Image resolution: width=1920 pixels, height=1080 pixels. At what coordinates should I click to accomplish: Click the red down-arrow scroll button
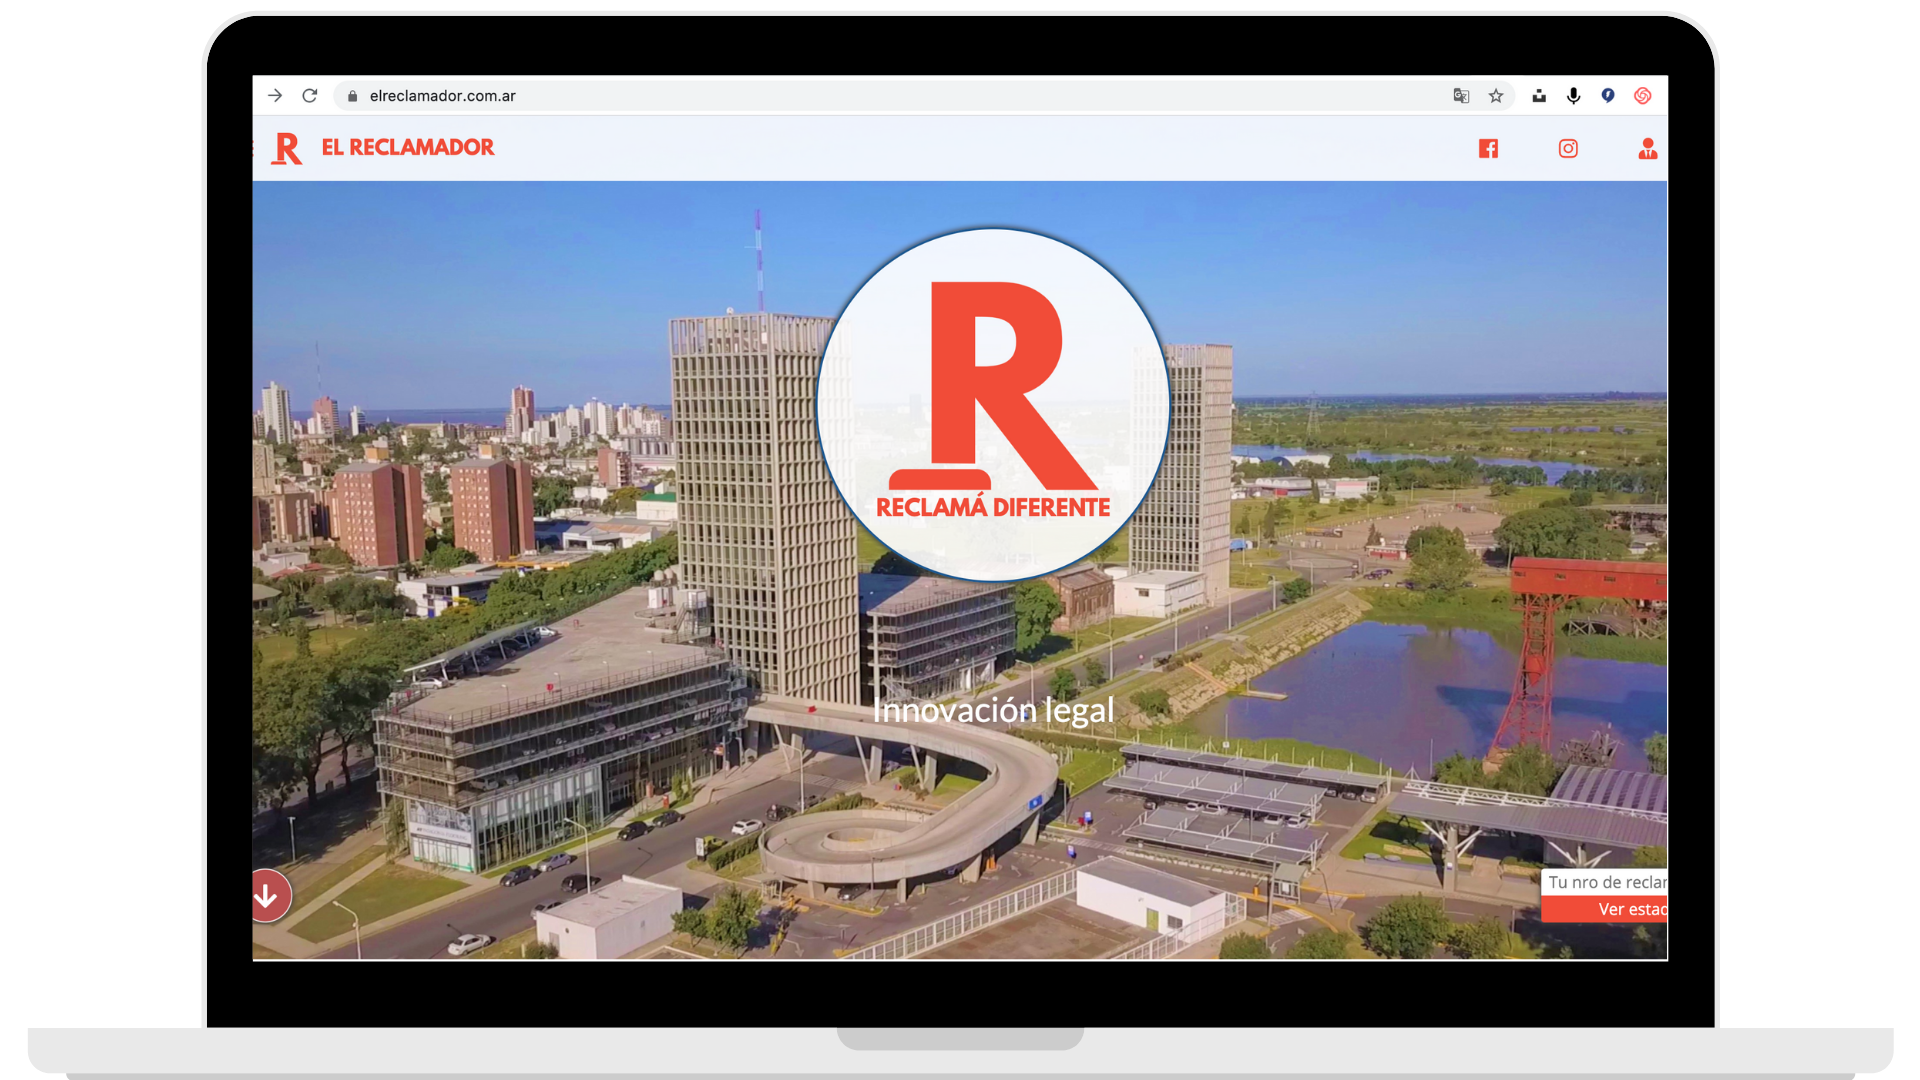(268, 896)
